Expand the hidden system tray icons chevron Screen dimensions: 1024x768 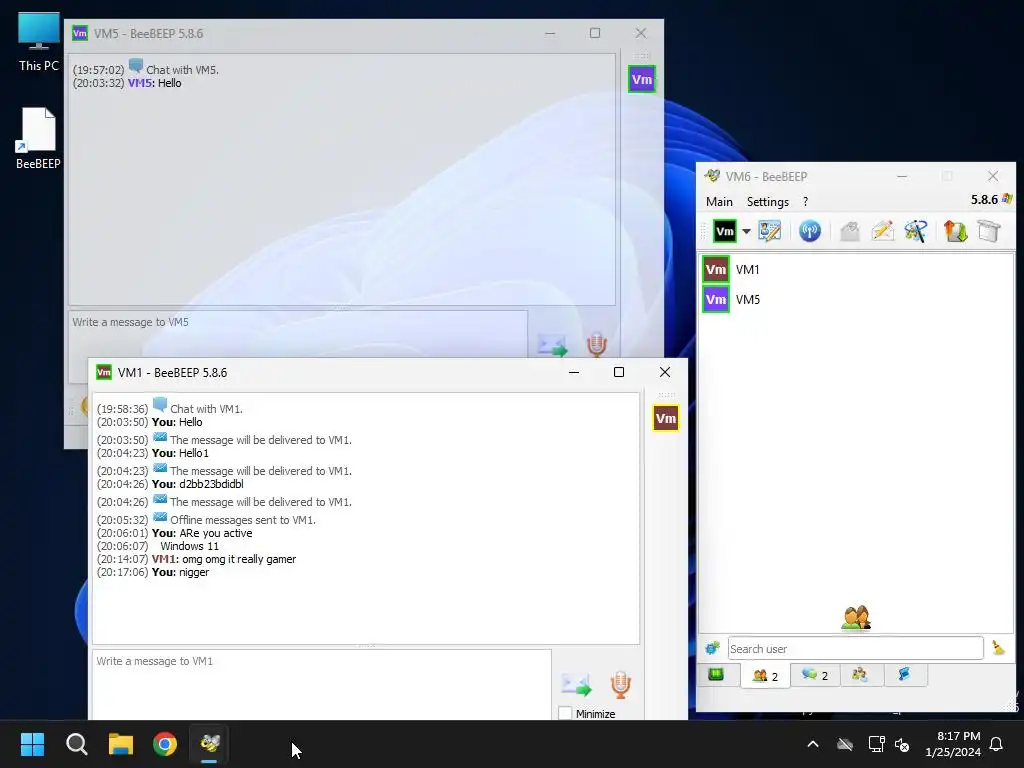[813, 744]
